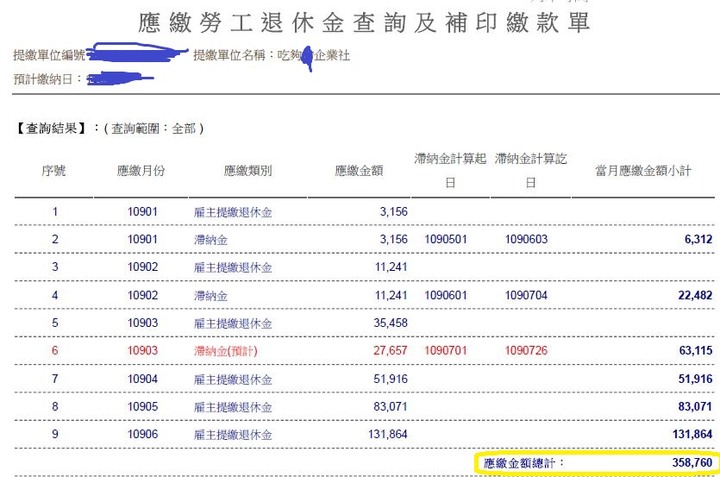The image size is (720, 477).
Task: Click 滯納金 in row 4
Action: coord(211,296)
